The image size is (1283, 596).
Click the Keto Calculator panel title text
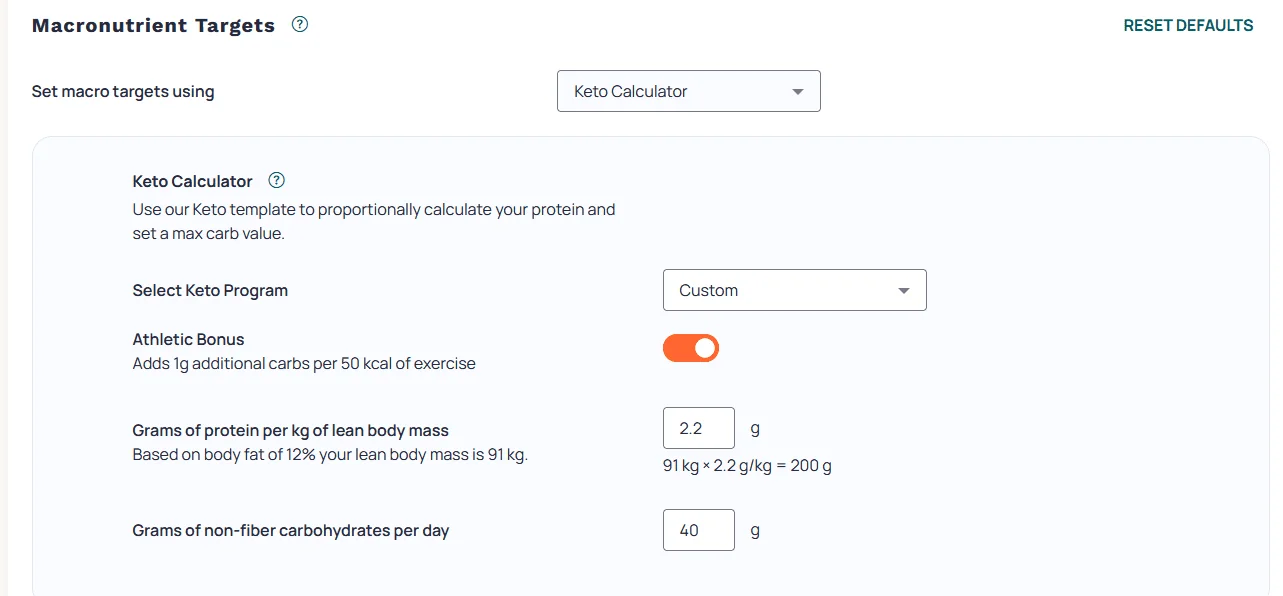point(193,181)
